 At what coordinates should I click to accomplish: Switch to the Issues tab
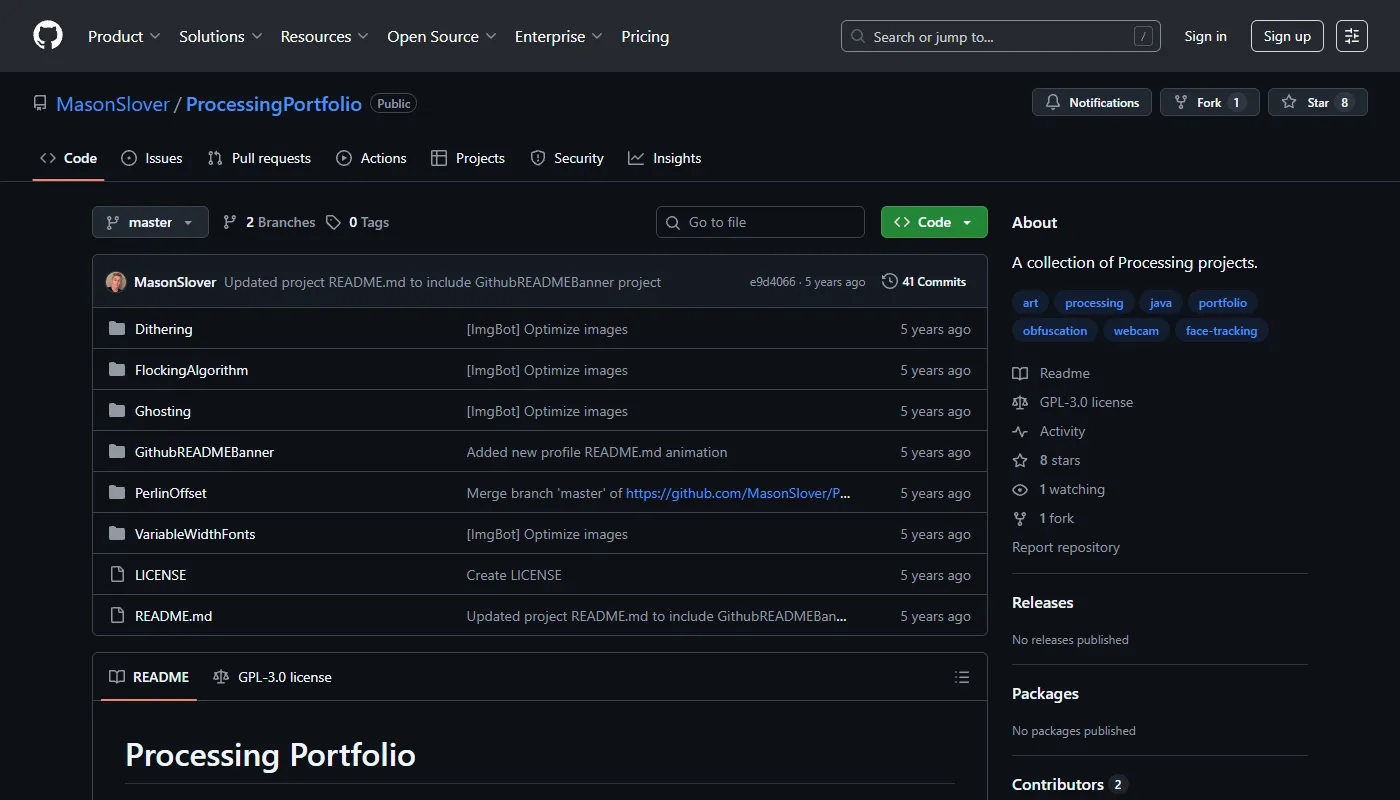coord(152,158)
